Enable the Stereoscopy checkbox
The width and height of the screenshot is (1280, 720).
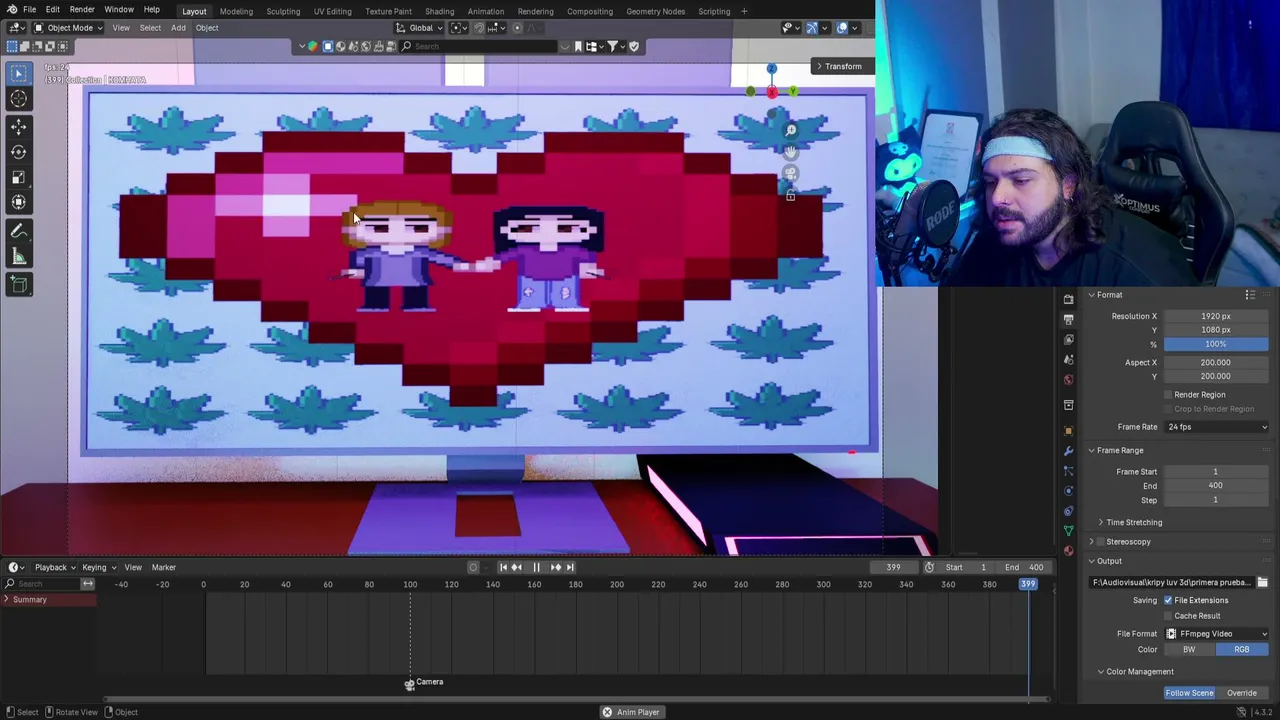[1101, 542]
